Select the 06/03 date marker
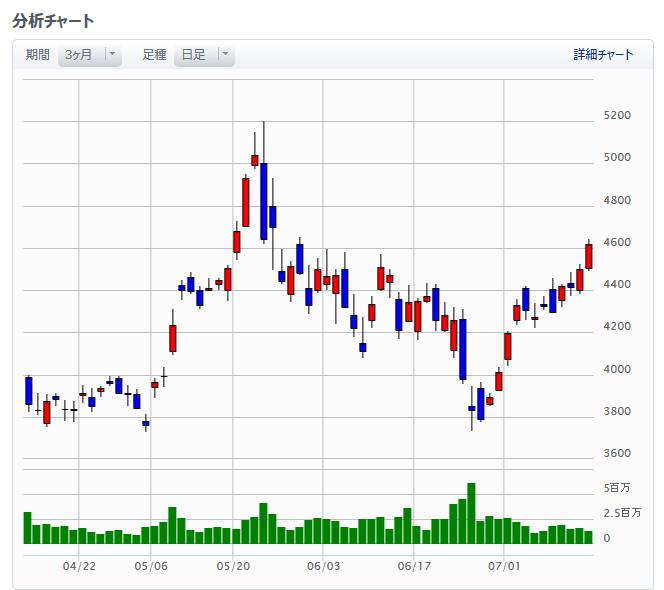The height and width of the screenshot is (590, 664). (x=323, y=566)
